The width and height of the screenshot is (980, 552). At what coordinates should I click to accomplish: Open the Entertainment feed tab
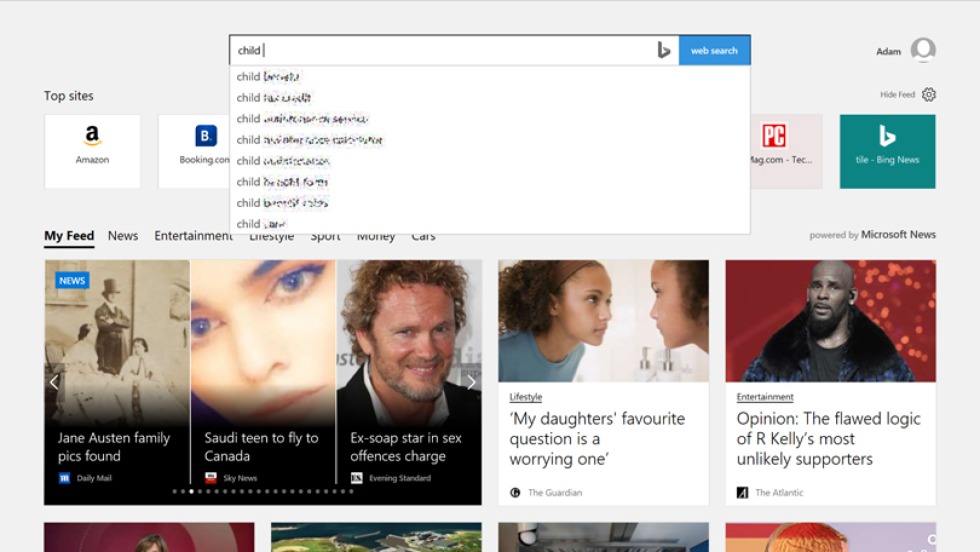[x=192, y=236]
